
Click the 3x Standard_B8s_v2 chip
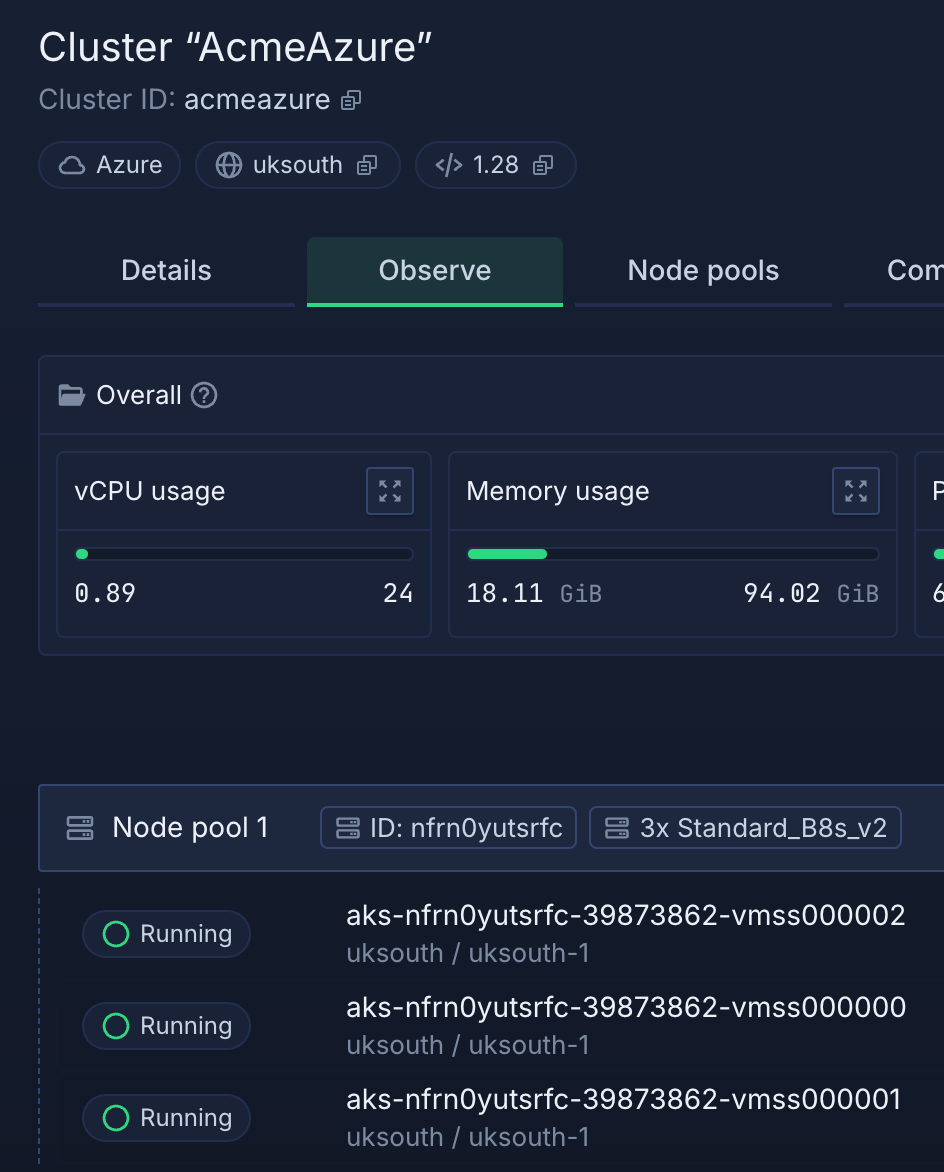point(745,828)
